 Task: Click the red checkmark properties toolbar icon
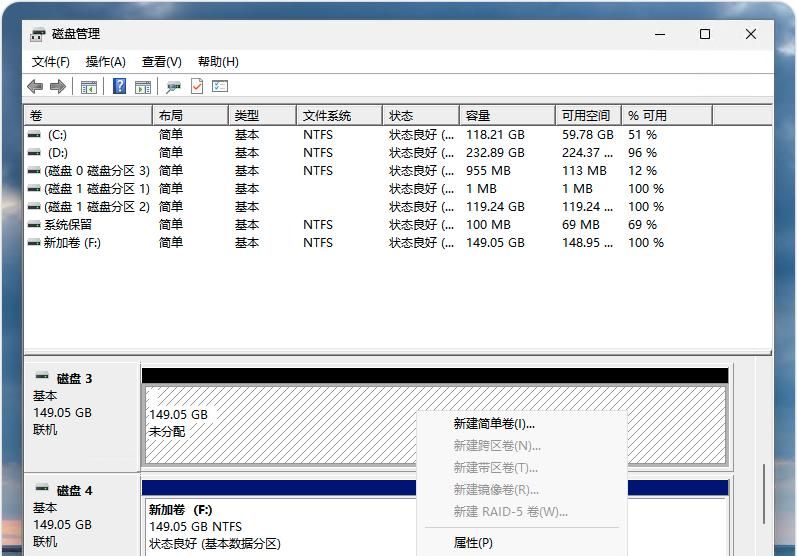(x=197, y=86)
